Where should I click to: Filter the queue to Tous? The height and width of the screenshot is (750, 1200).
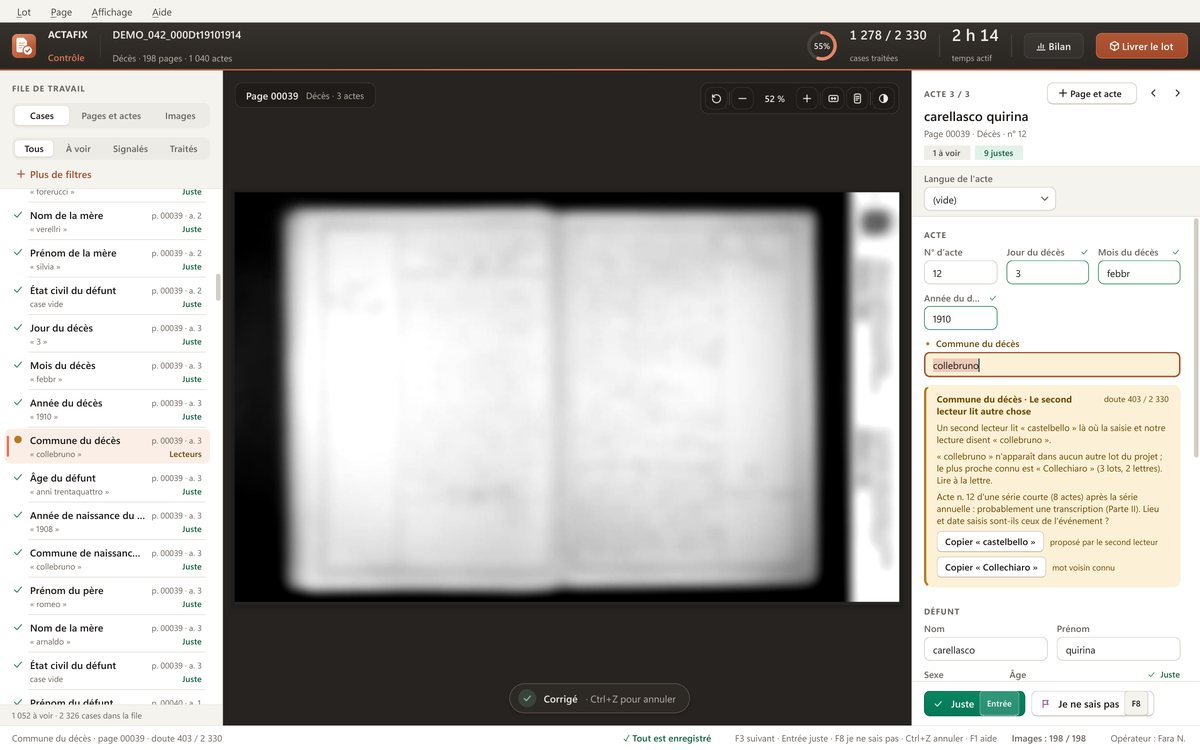point(34,149)
